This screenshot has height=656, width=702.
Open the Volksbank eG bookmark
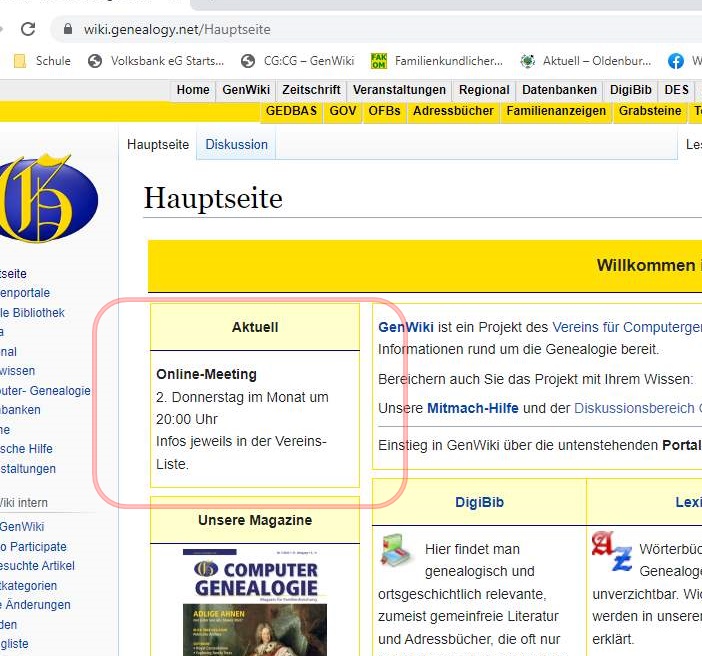click(156, 61)
